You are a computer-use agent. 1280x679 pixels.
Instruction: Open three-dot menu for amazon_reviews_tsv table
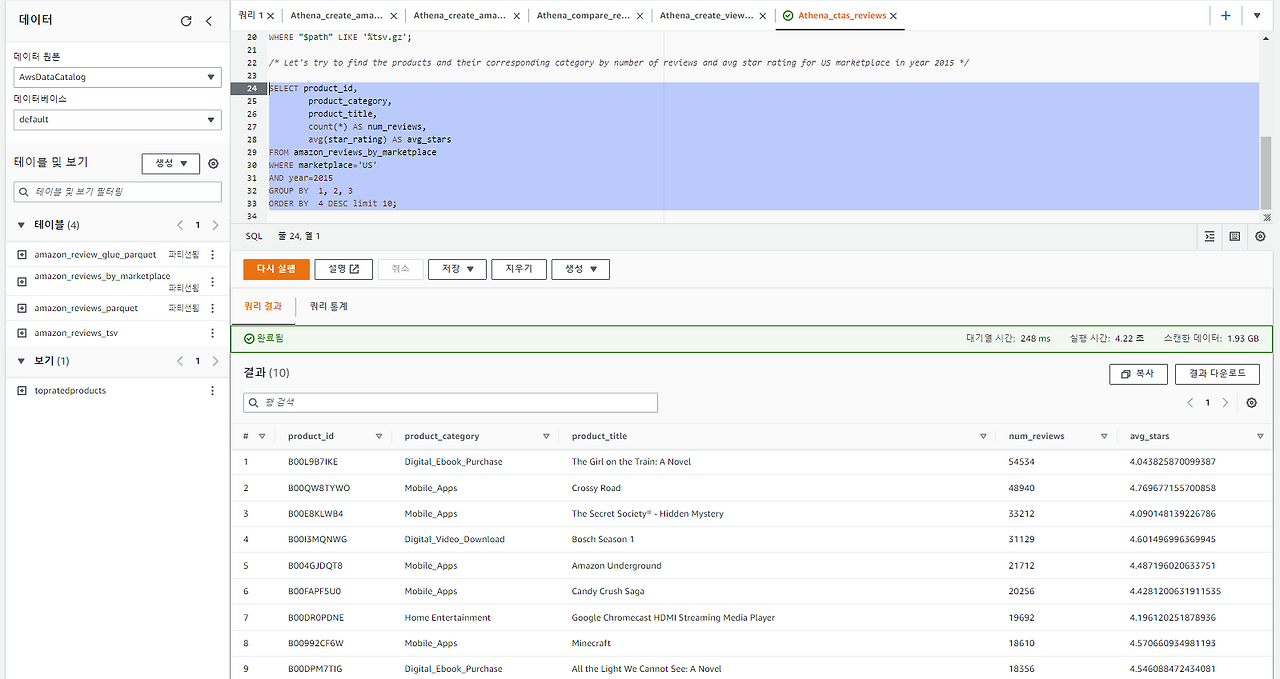click(212, 332)
